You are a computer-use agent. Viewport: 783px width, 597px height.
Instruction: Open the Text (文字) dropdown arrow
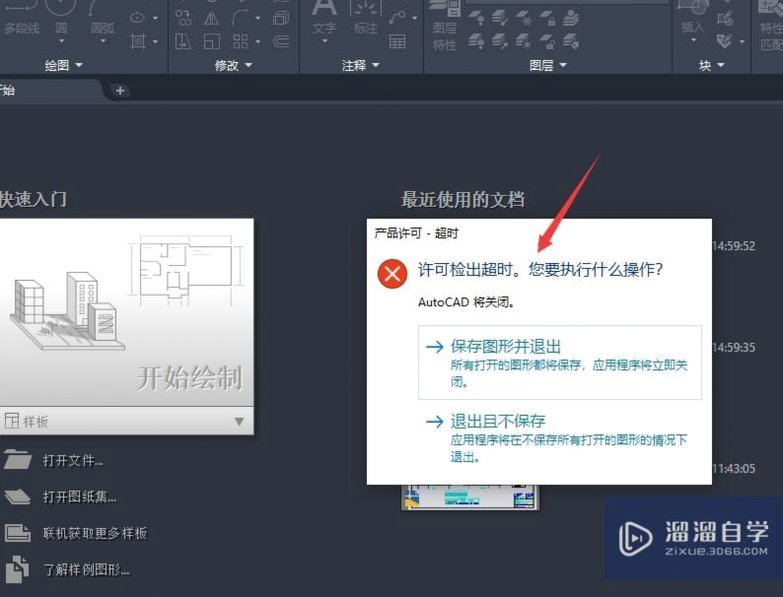[x=325, y=41]
